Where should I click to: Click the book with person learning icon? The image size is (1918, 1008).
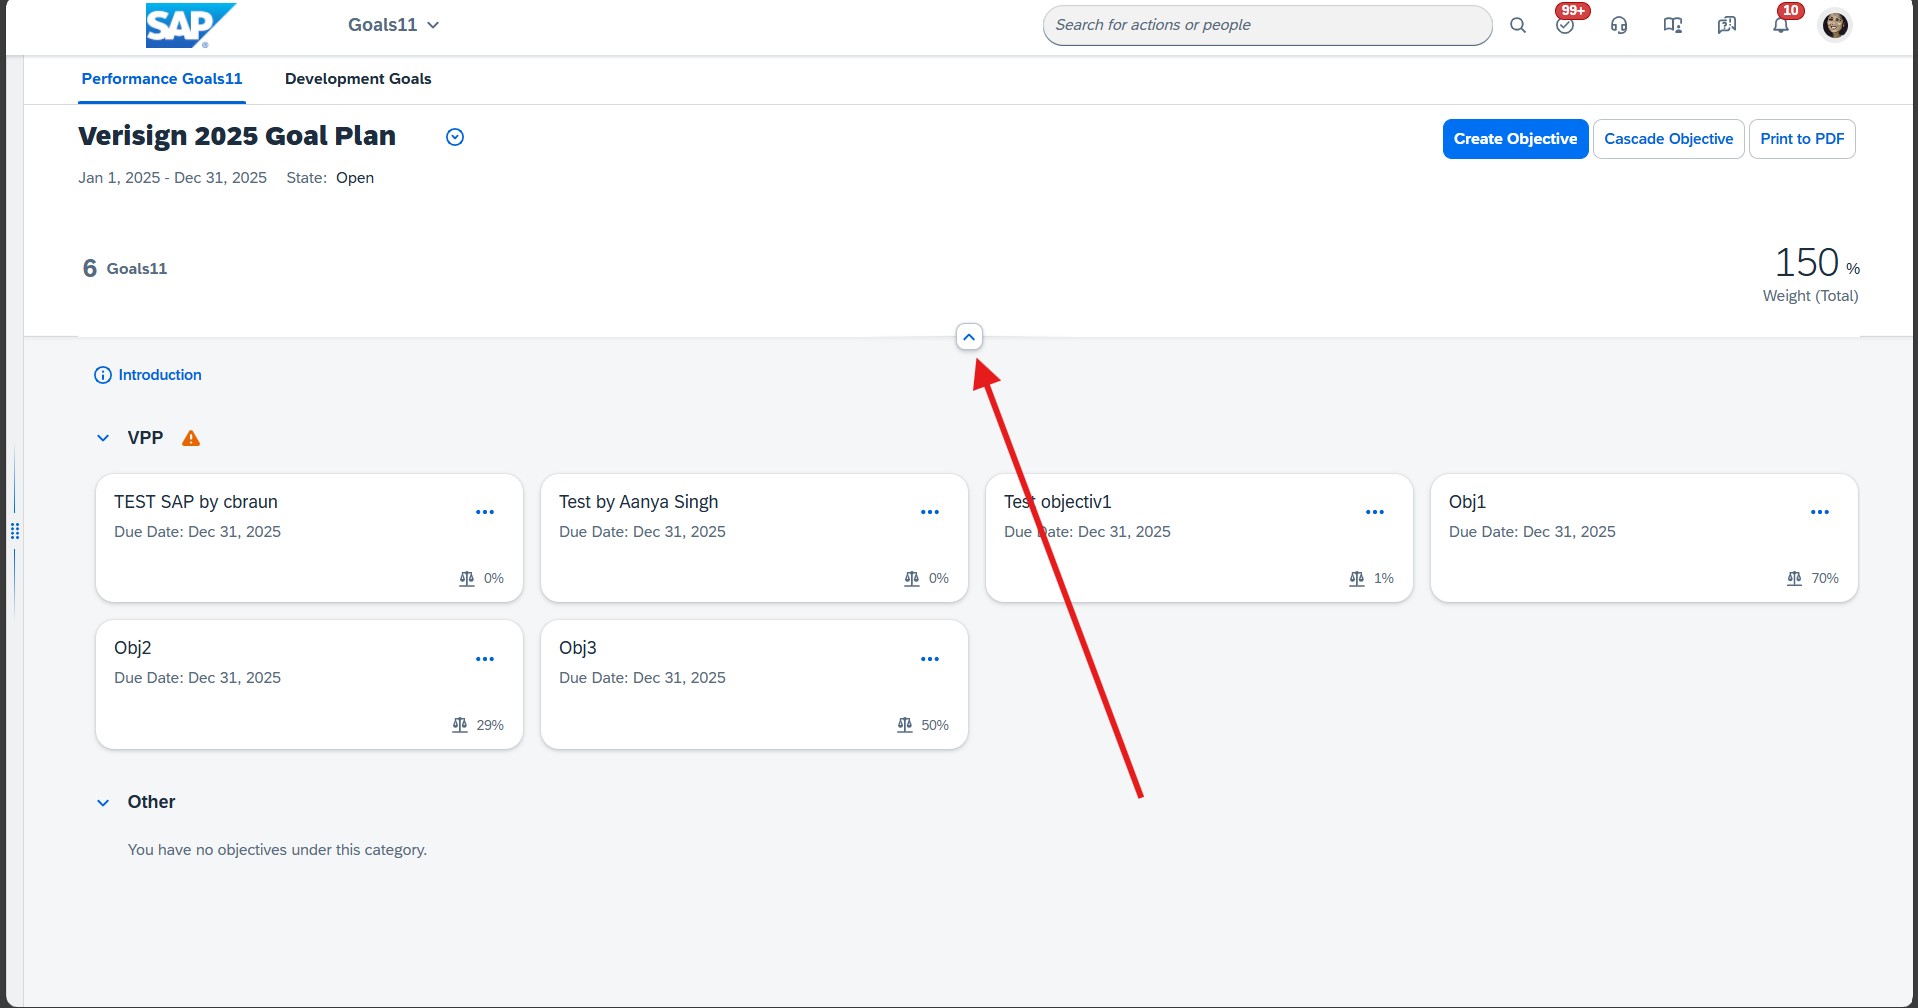1673,25
